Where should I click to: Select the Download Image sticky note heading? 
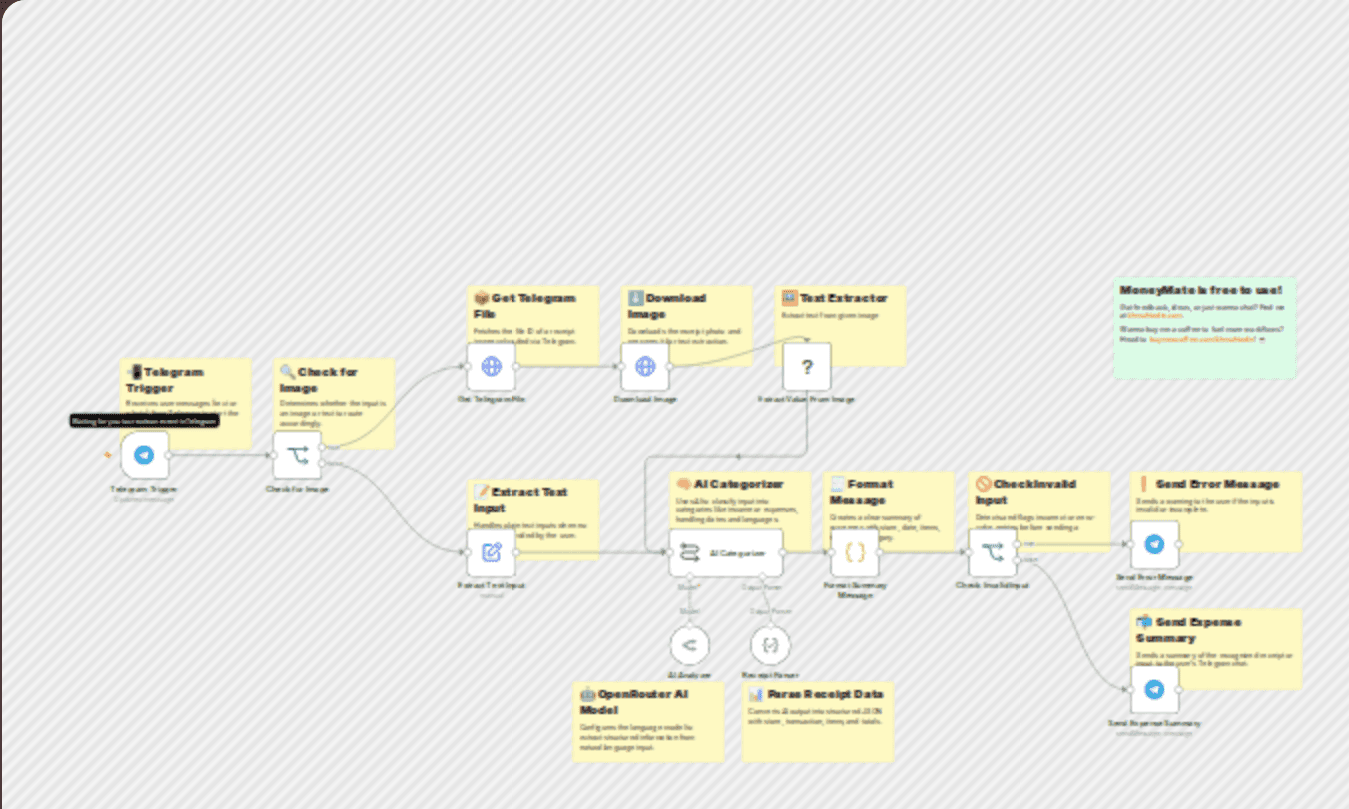click(666, 305)
